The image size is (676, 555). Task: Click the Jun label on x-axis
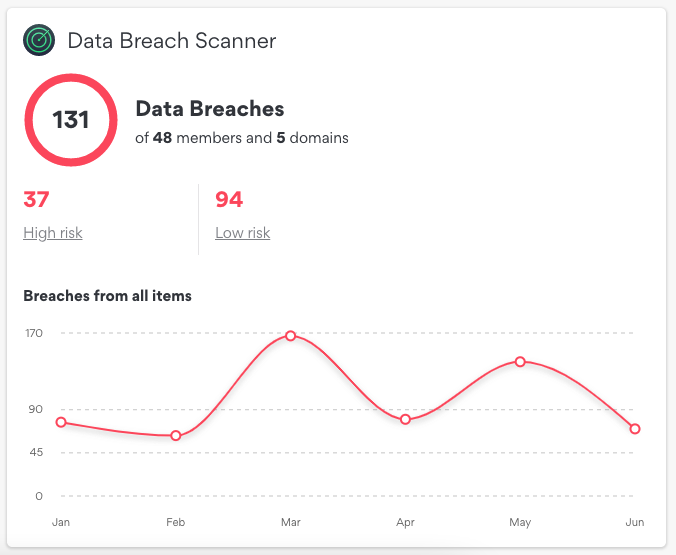click(636, 522)
